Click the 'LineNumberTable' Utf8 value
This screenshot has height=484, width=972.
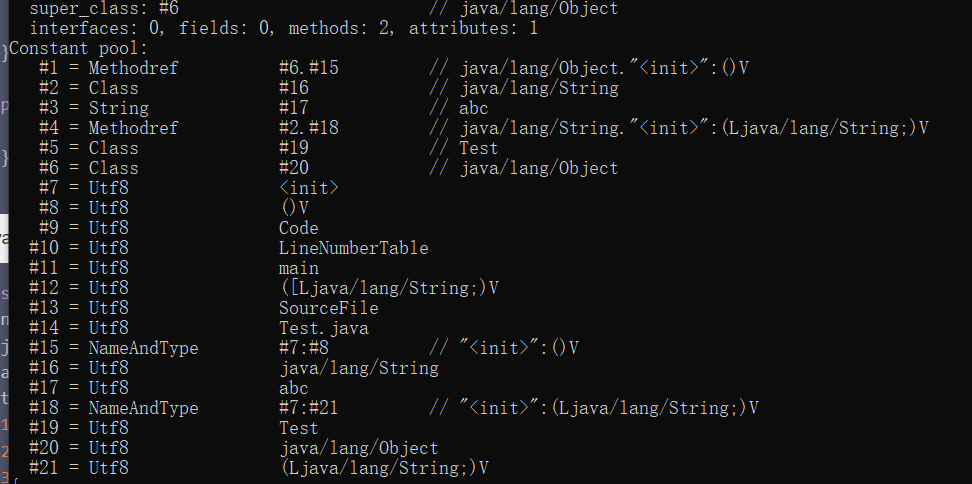coord(353,248)
